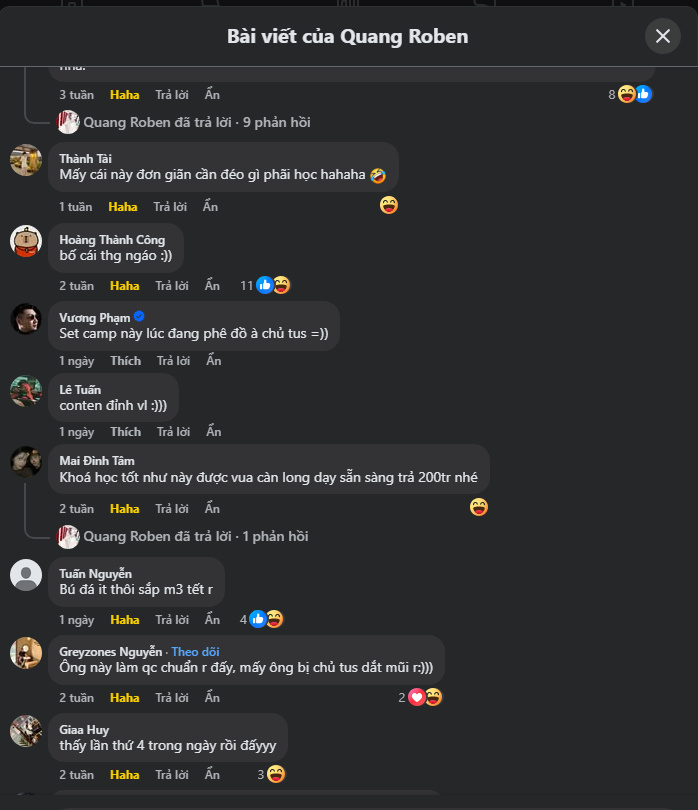Hide Greyzones Nguyễn's comment with Ẩn
The image size is (698, 810).
tap(212, 698)
